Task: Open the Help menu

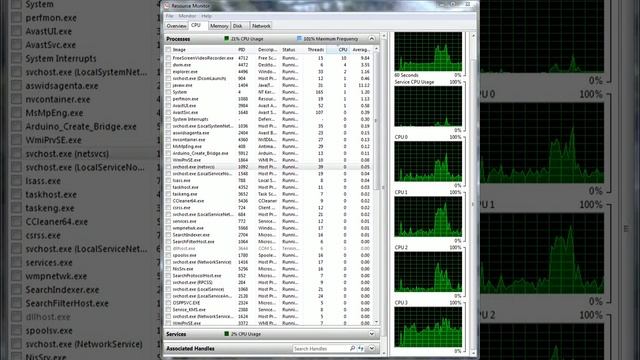Action: 207,16
